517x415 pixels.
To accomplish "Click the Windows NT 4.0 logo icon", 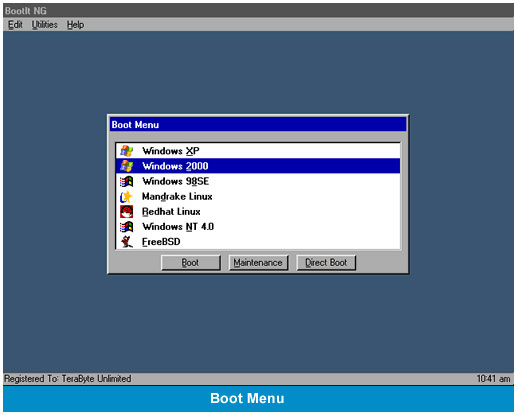I will click(x=127, y=227).
